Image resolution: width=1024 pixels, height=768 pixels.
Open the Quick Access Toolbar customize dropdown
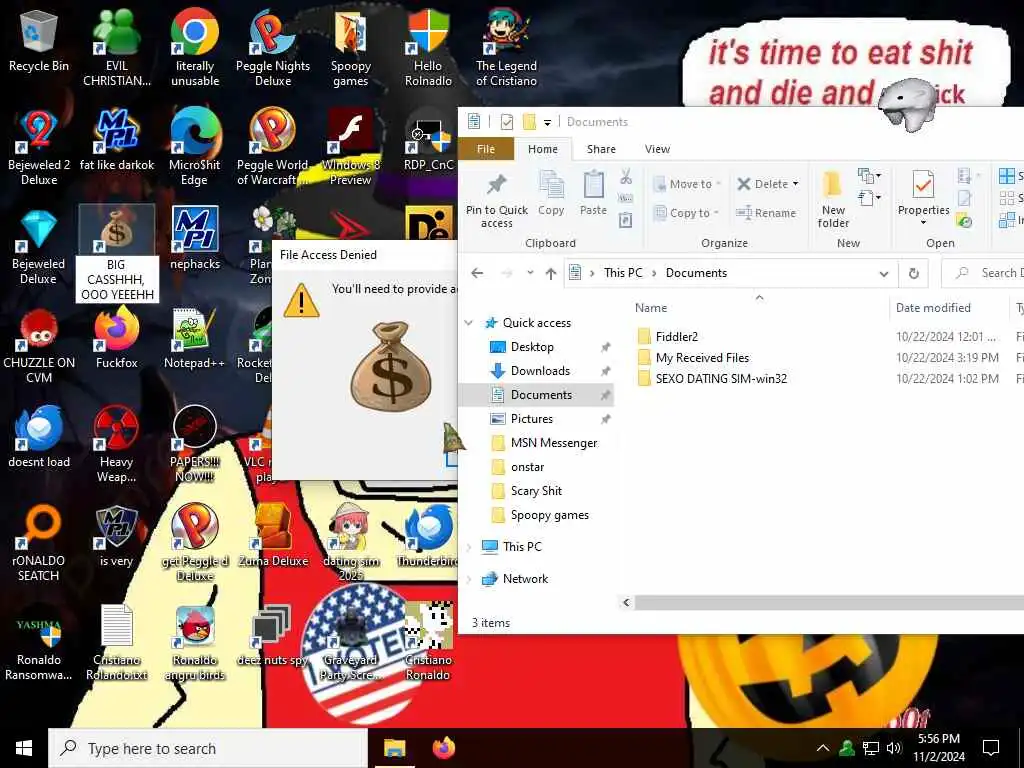[547, 122]
